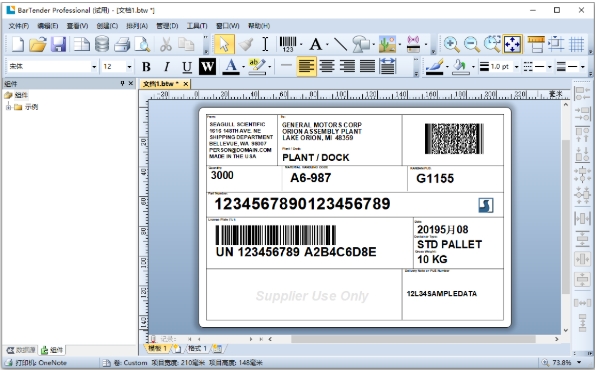Close the 文档1.btw document tab
Screen dimensions: 595x370
[186, 84]
